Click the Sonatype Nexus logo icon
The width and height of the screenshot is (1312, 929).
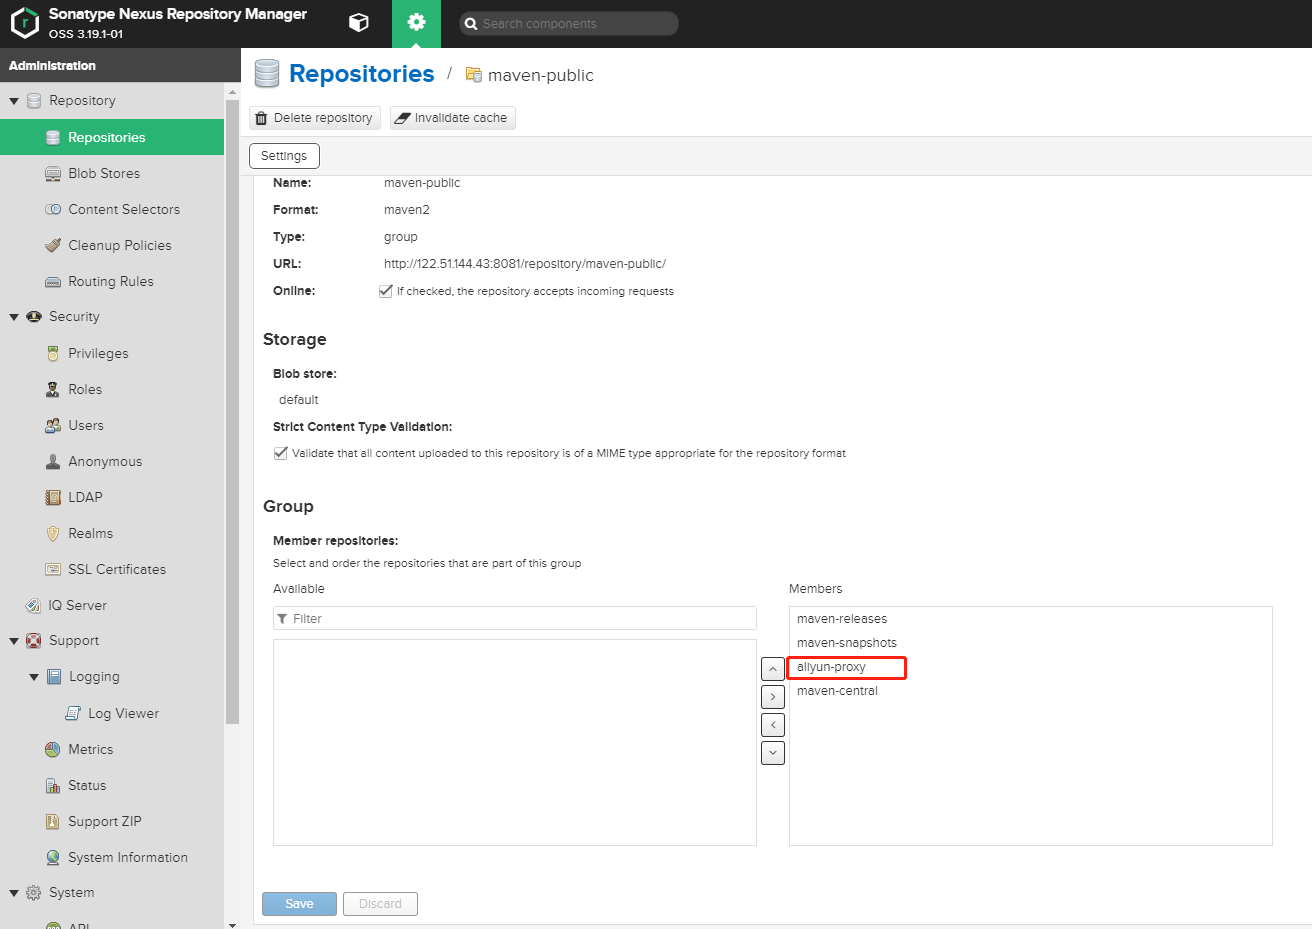(x=24, y=23)
